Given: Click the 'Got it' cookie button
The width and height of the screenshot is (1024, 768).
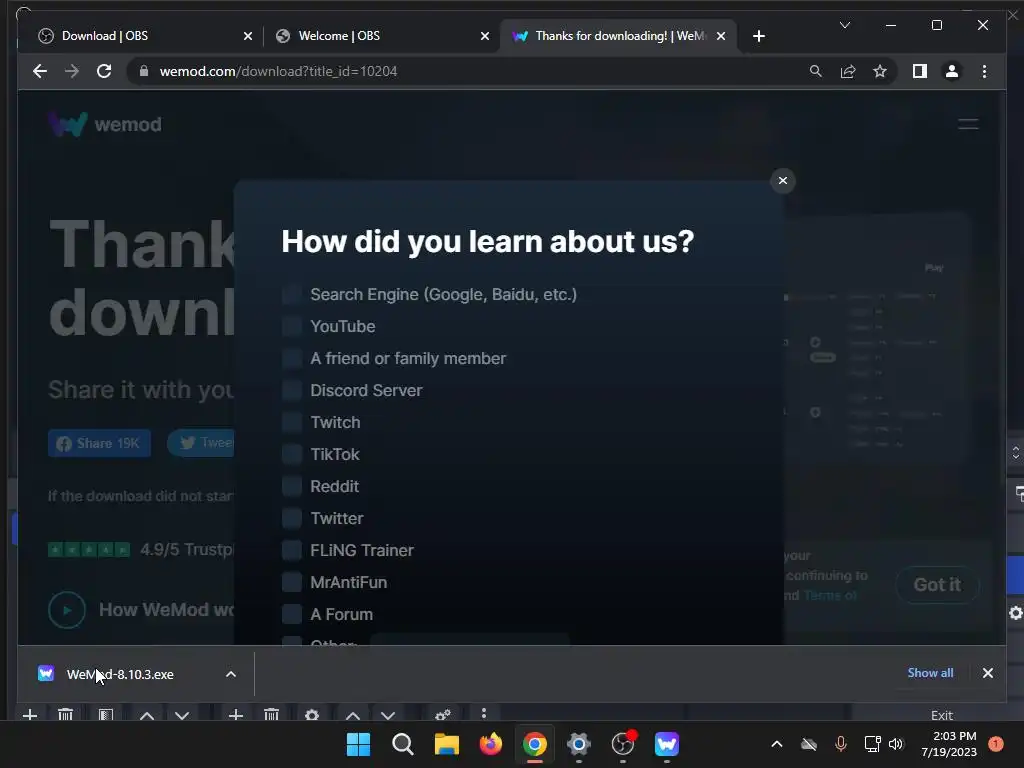Looking at the screenshot, I should click(x=937, y=584).
